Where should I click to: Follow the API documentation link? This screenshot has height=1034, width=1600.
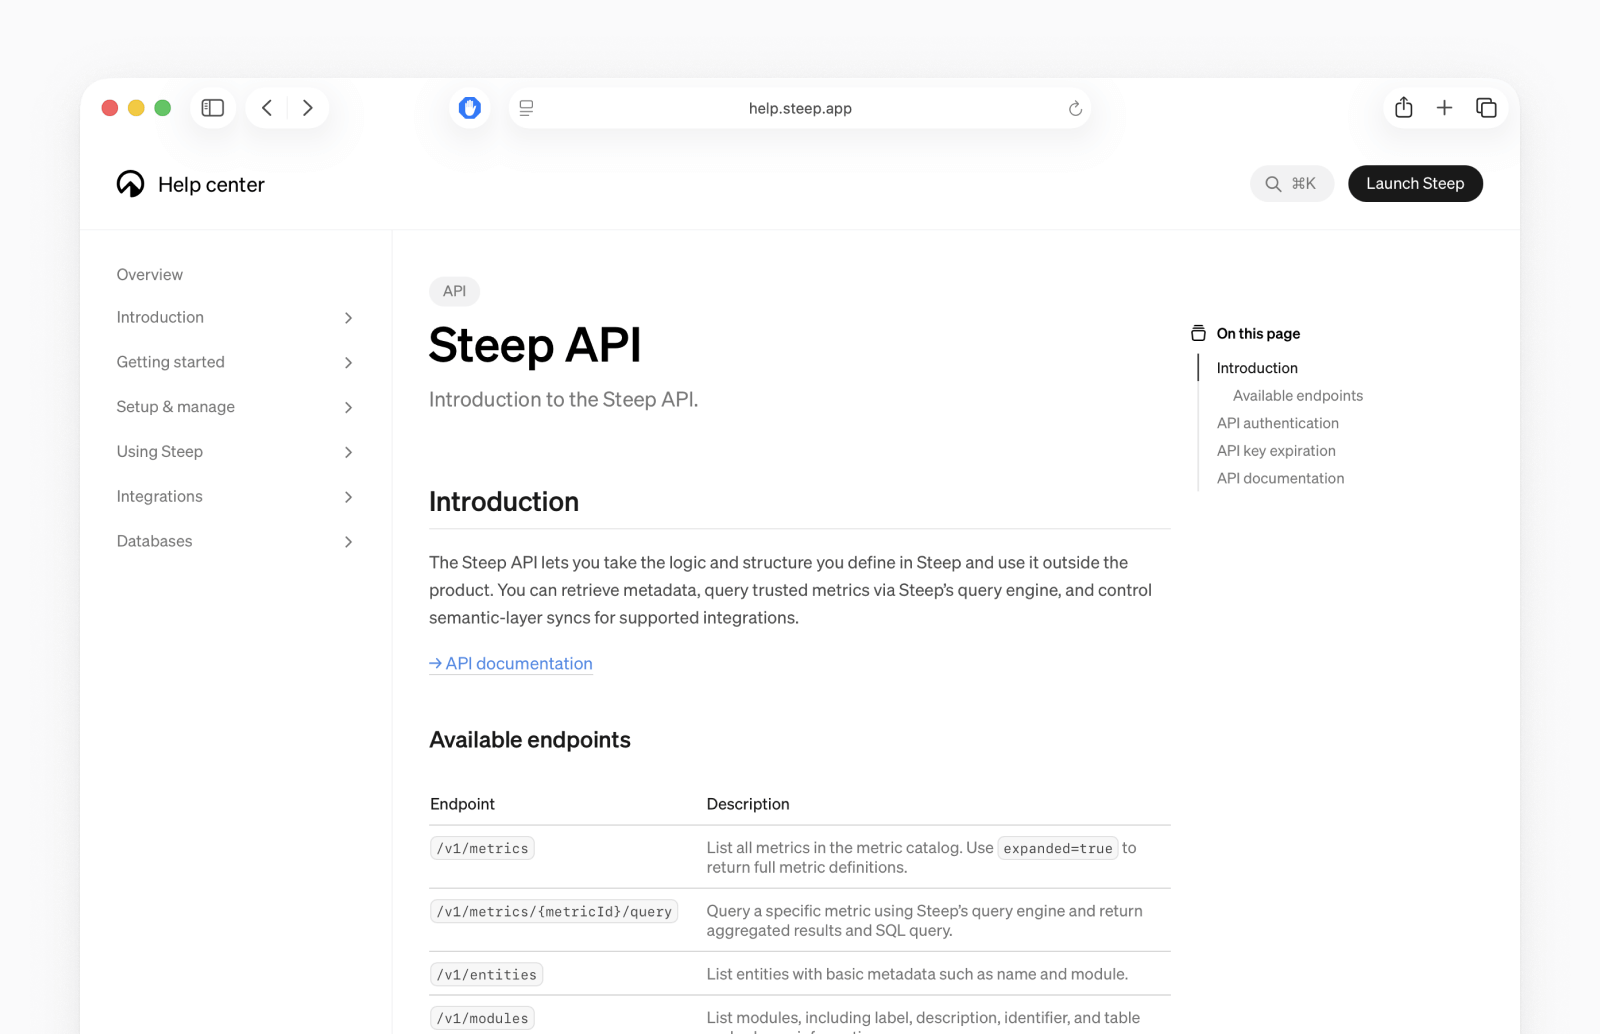(x=510, y=663)
